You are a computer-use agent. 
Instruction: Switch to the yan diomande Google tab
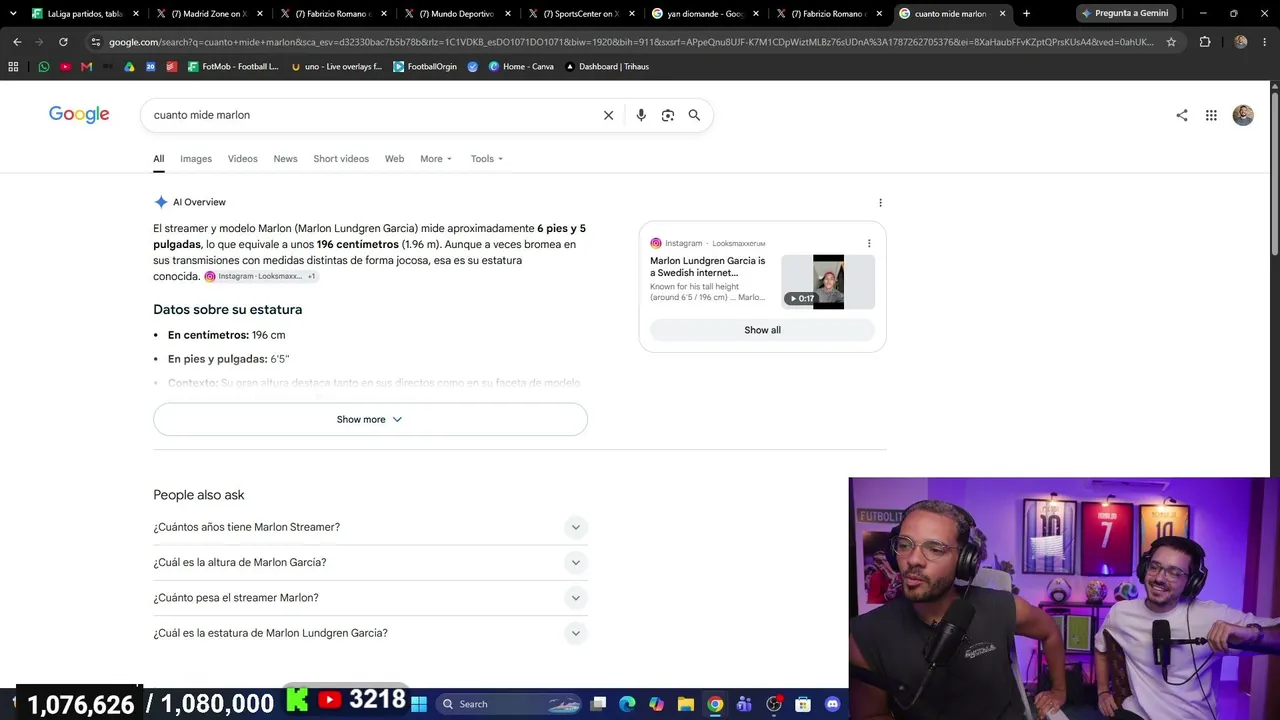click(x=704, y=14)
